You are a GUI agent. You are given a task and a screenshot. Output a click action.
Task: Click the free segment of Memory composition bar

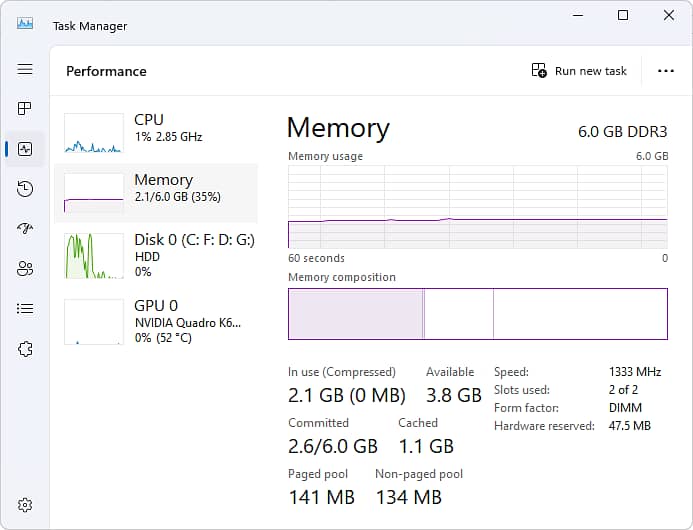(x=580, y=314)
